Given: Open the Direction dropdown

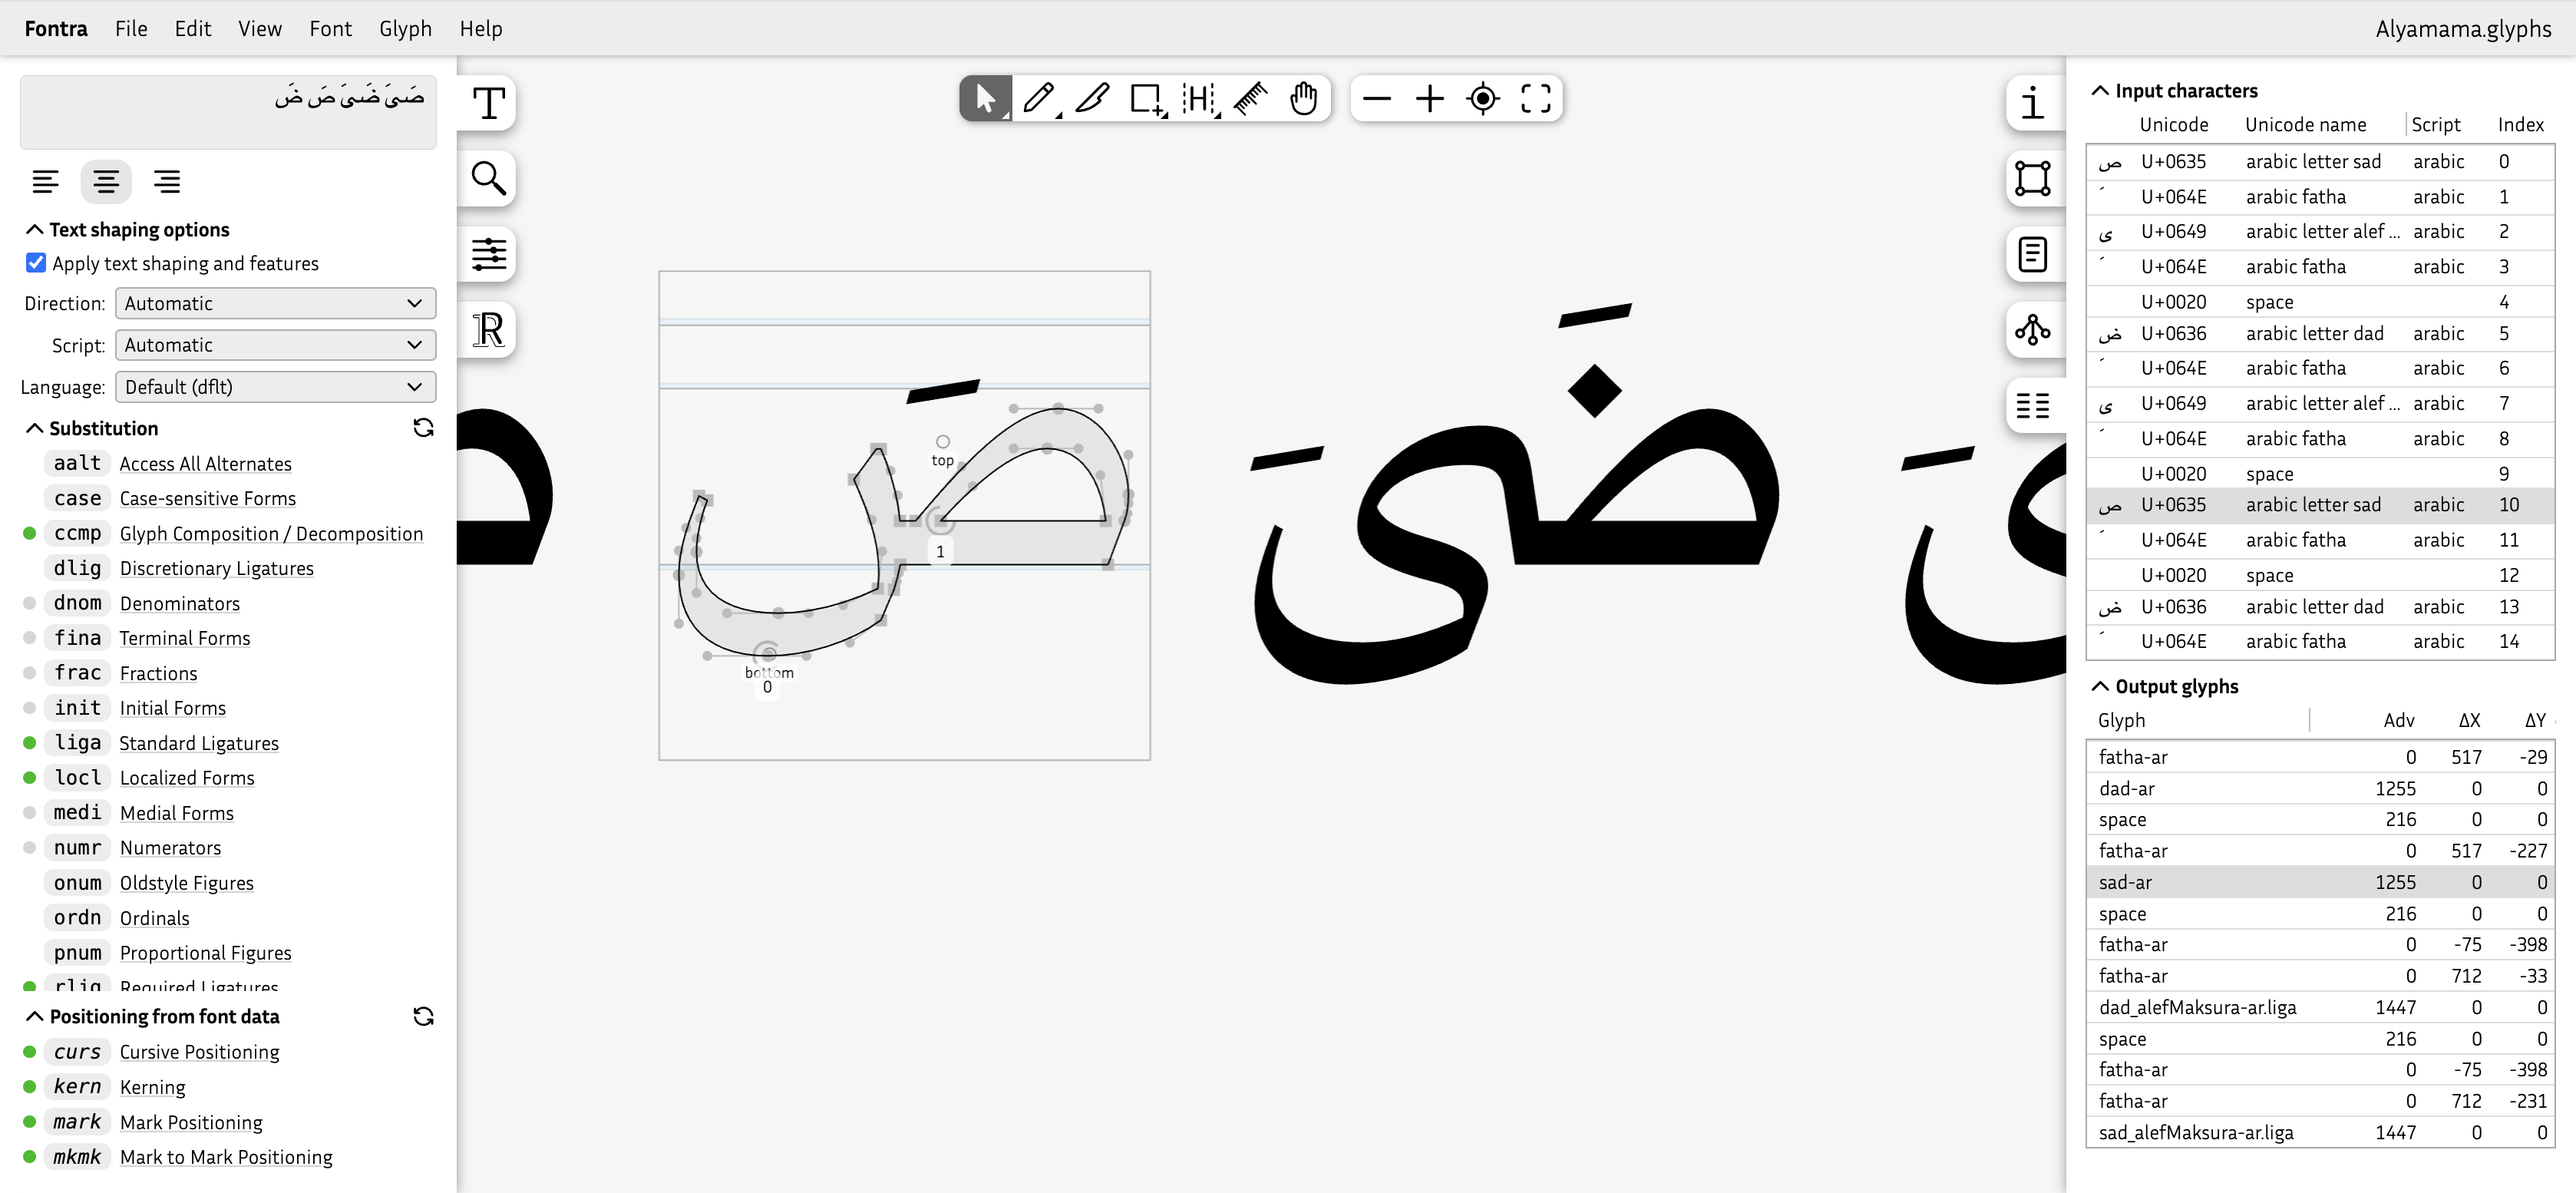Looking at the screenshot, I should pyautogui.click(x=274, y=303).
